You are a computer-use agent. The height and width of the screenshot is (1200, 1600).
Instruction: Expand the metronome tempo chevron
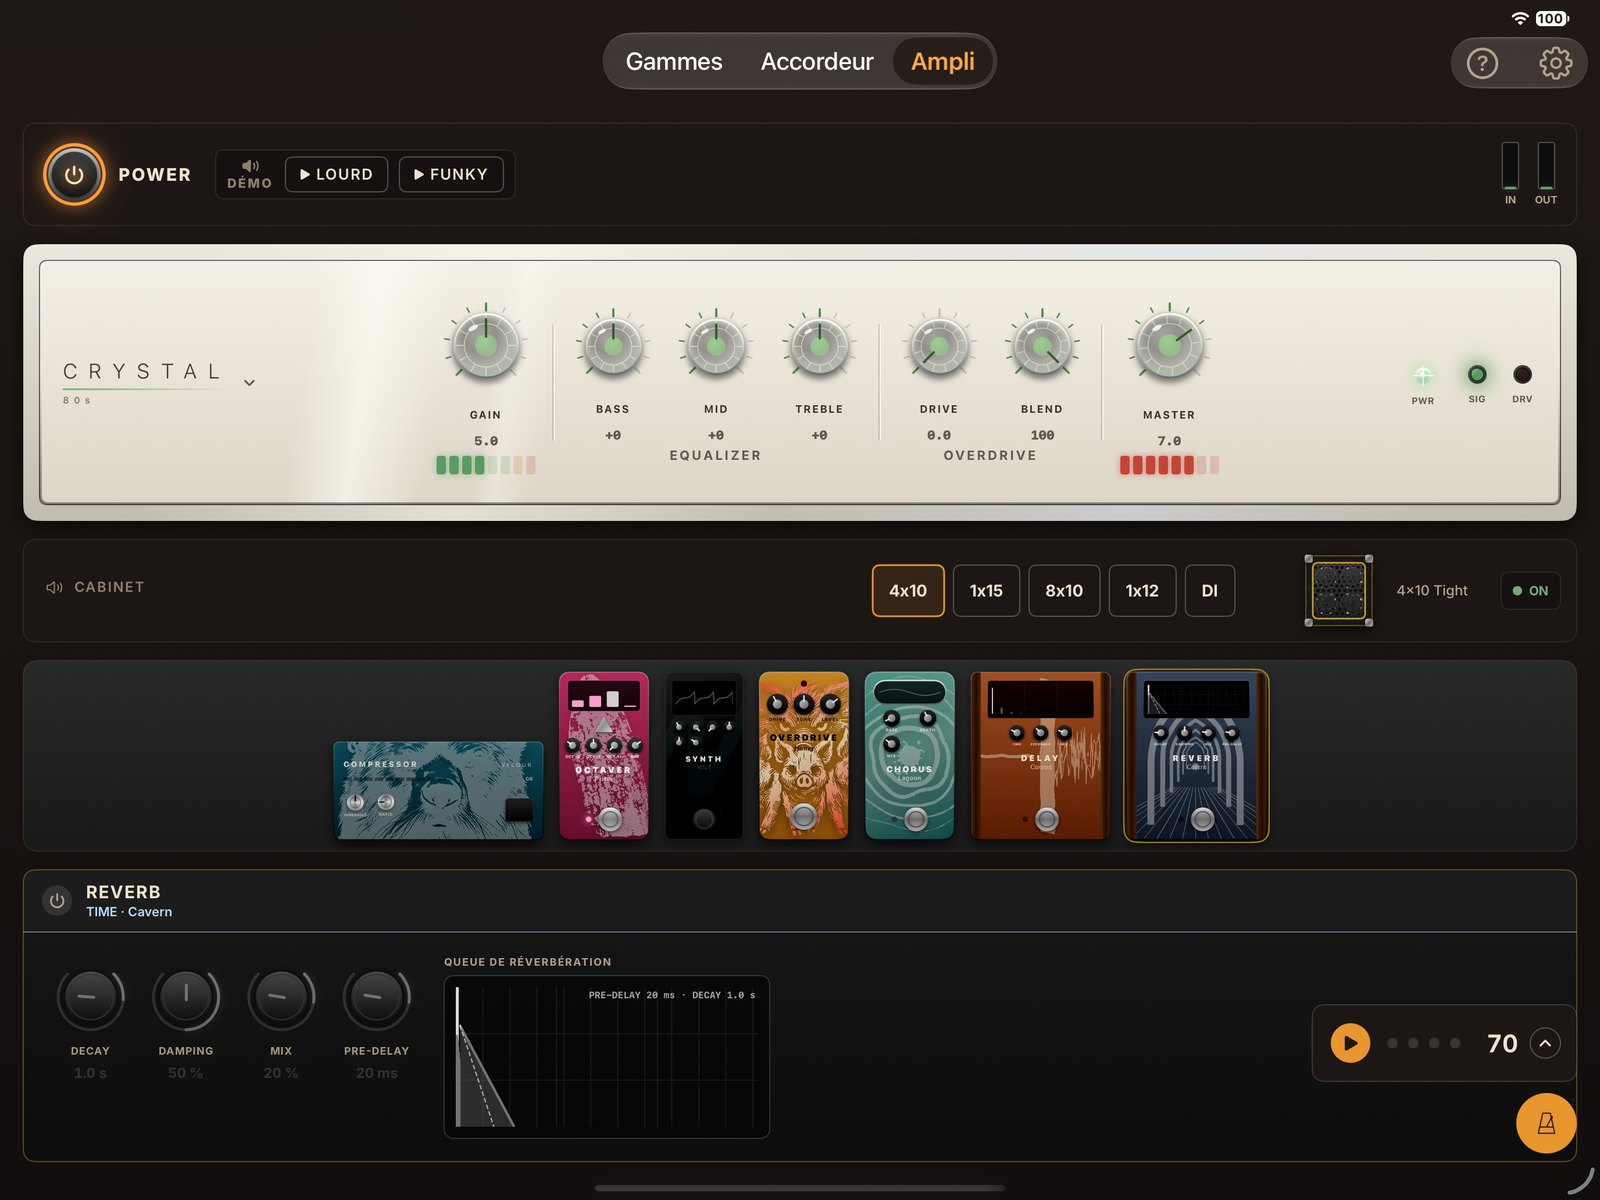coord(1545,1043)
